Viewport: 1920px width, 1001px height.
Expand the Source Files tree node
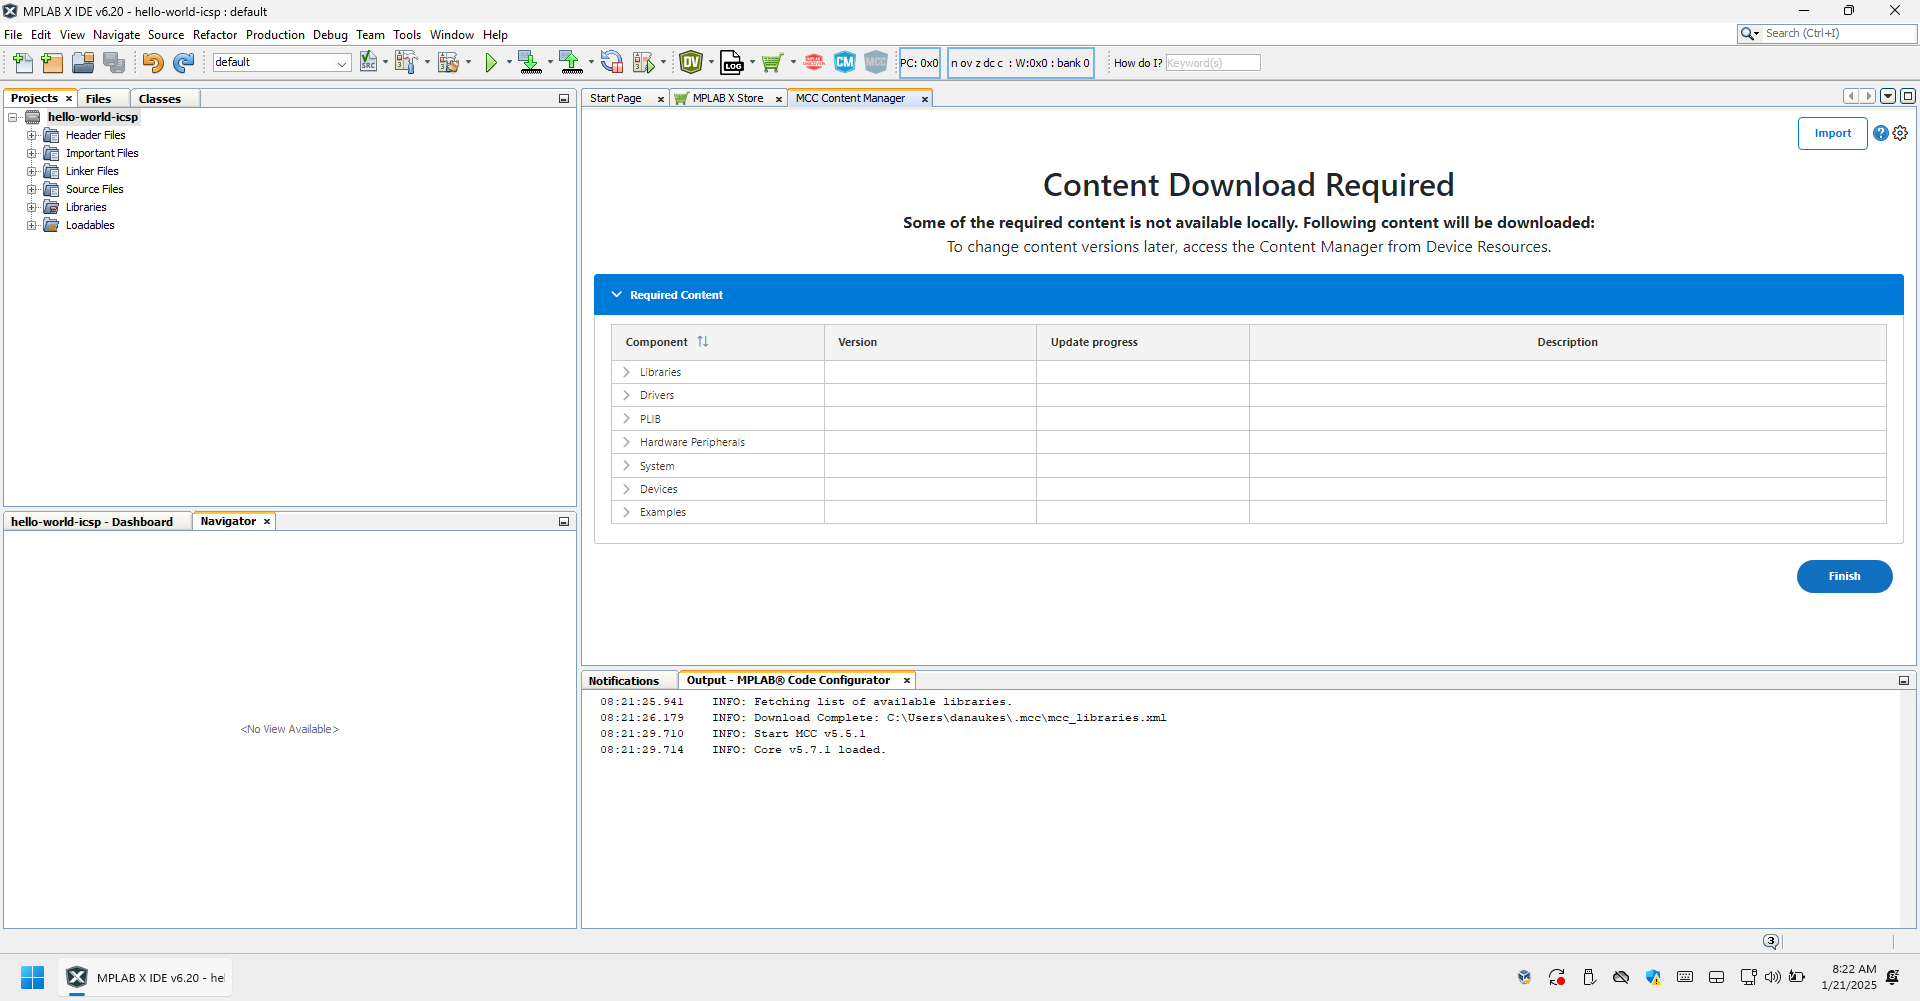[x=32, y=189]
